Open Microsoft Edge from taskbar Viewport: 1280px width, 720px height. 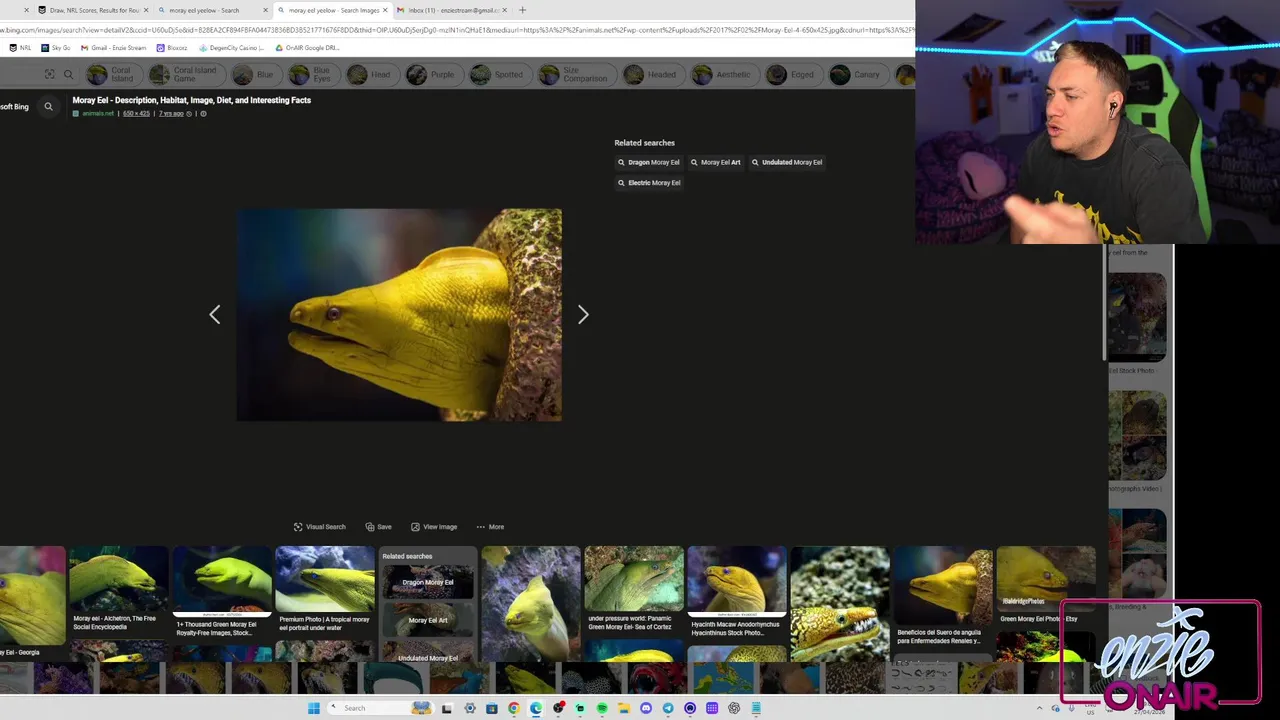click(x=536, y=708)
